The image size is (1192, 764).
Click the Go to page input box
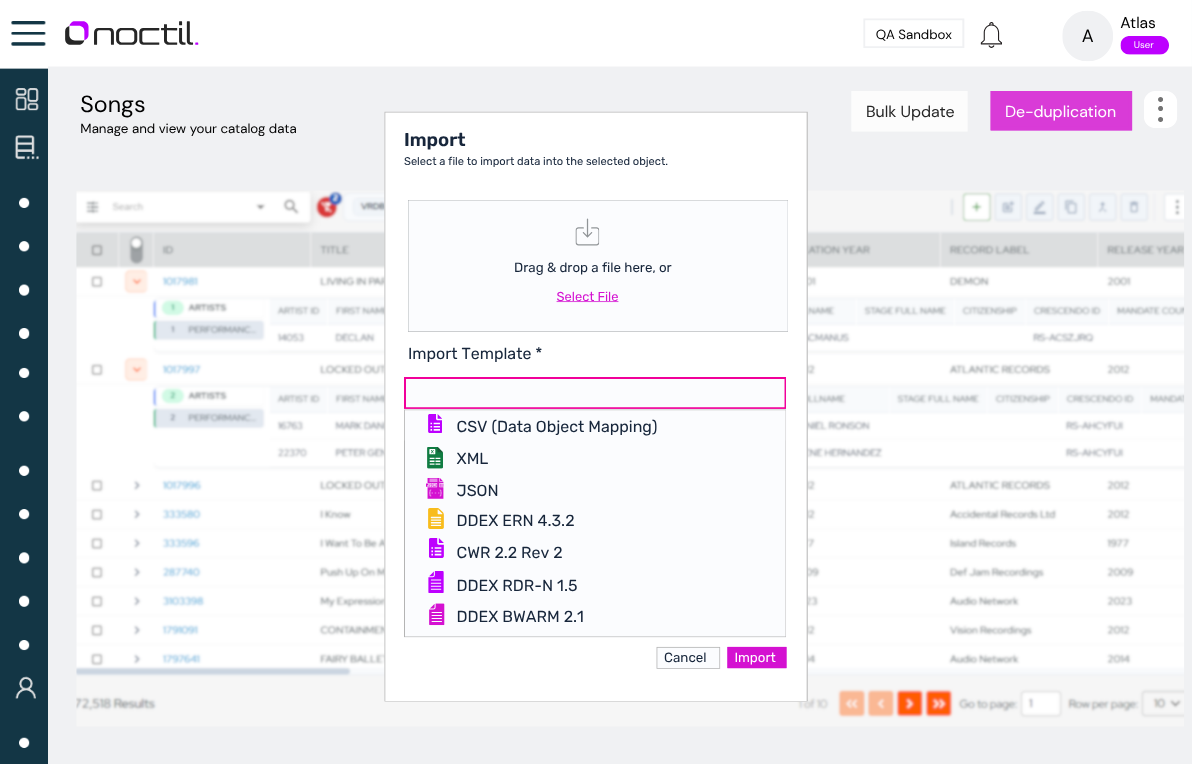1041,703
